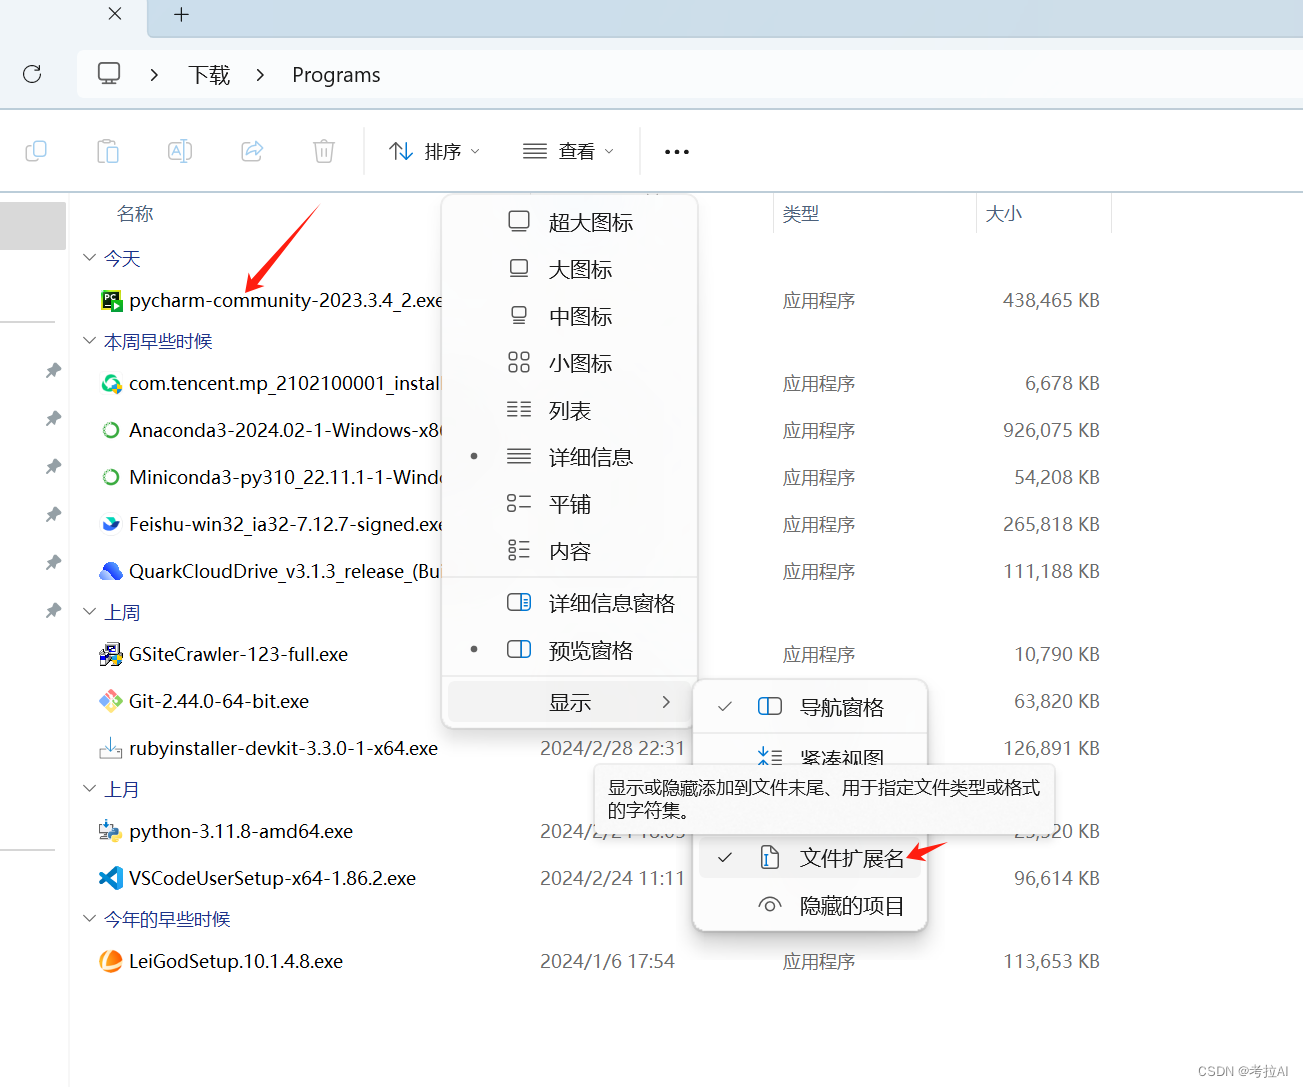Collapse the 本周早些时候 group
The width and height of the screenshot is (1303, 1087).
point(89,341)
